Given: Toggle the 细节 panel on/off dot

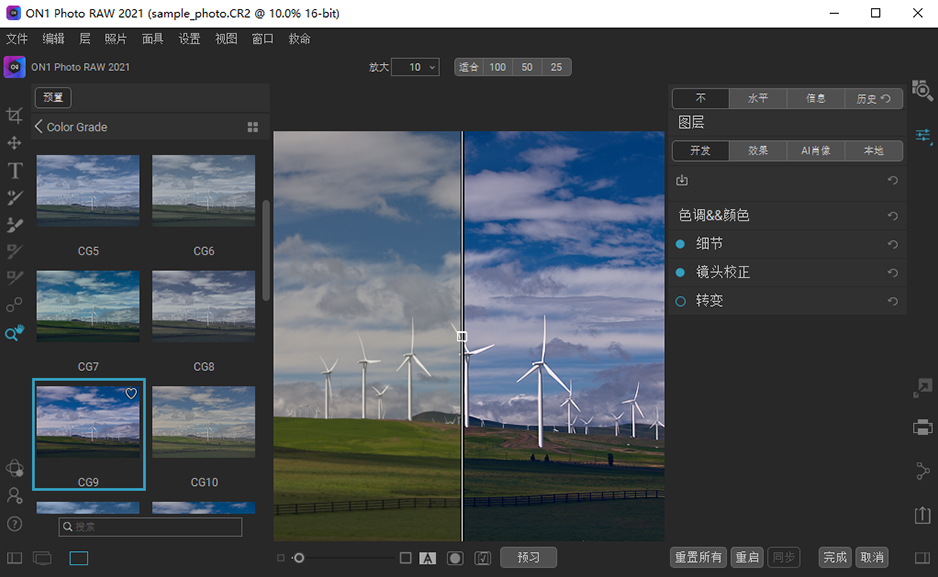Looking at the screenshot, I should [x=681, y=244].
